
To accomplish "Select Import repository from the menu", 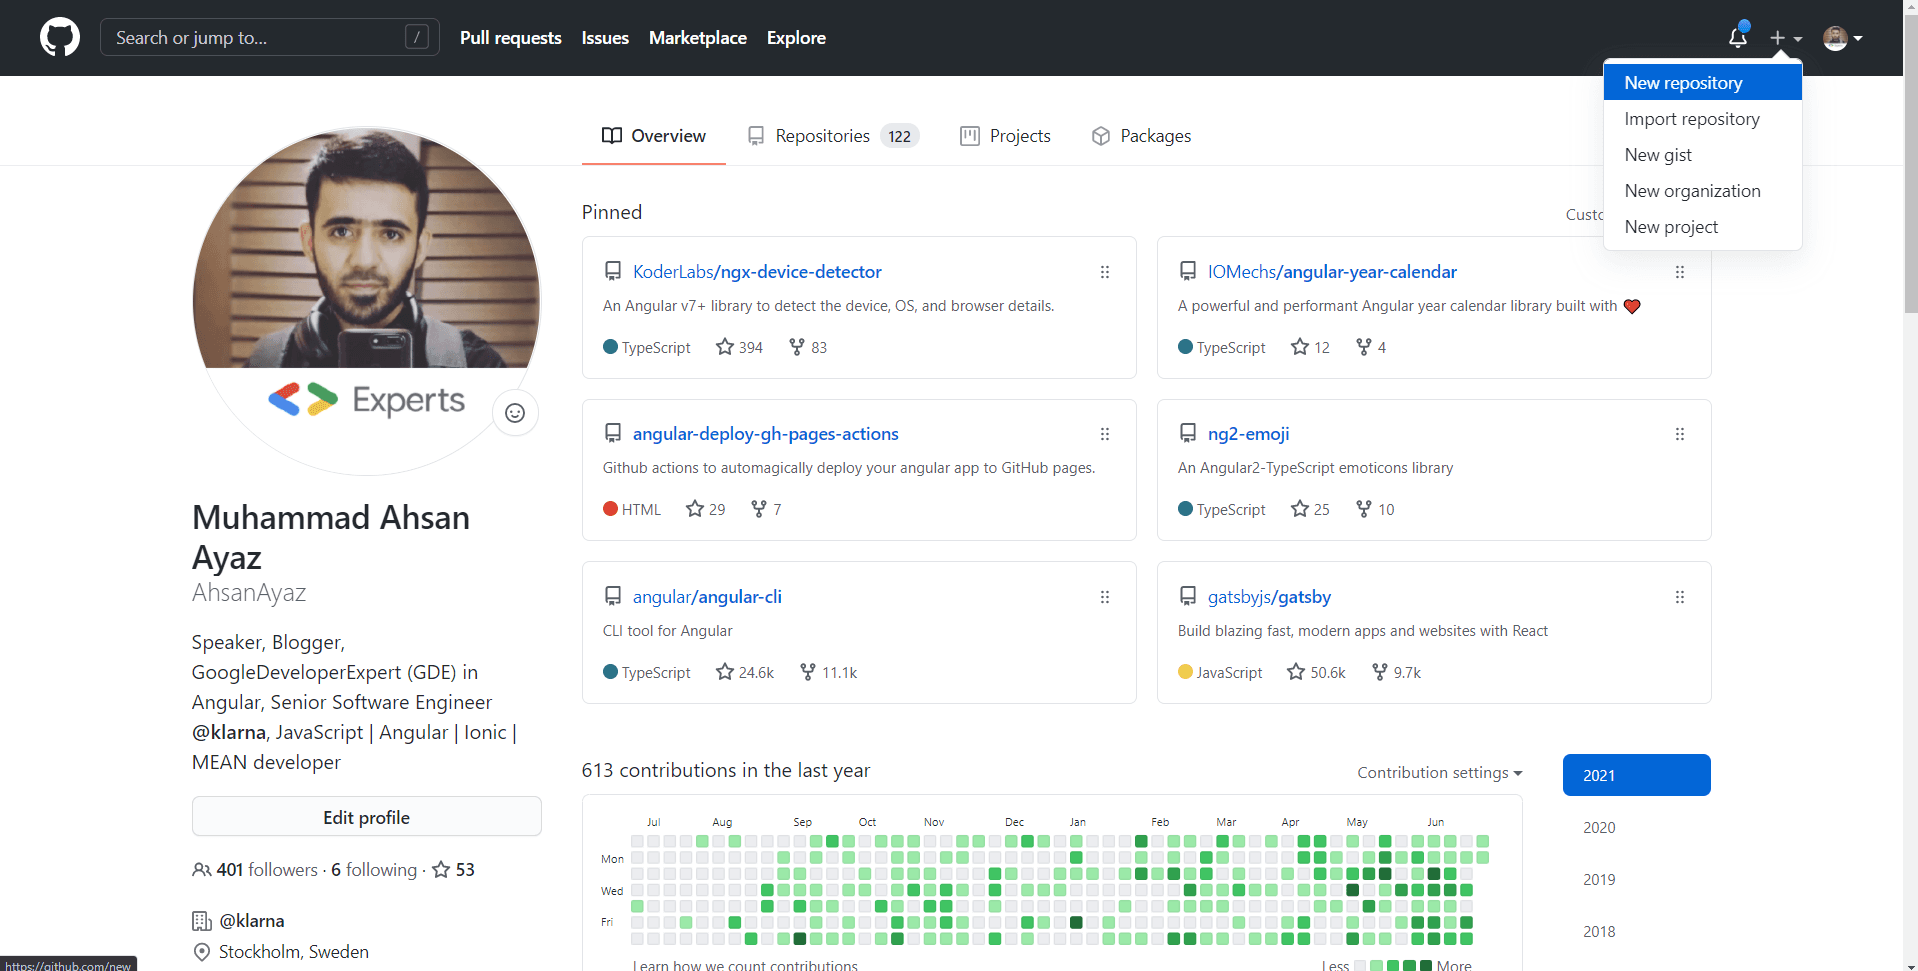I will (x=1702, y=119).
